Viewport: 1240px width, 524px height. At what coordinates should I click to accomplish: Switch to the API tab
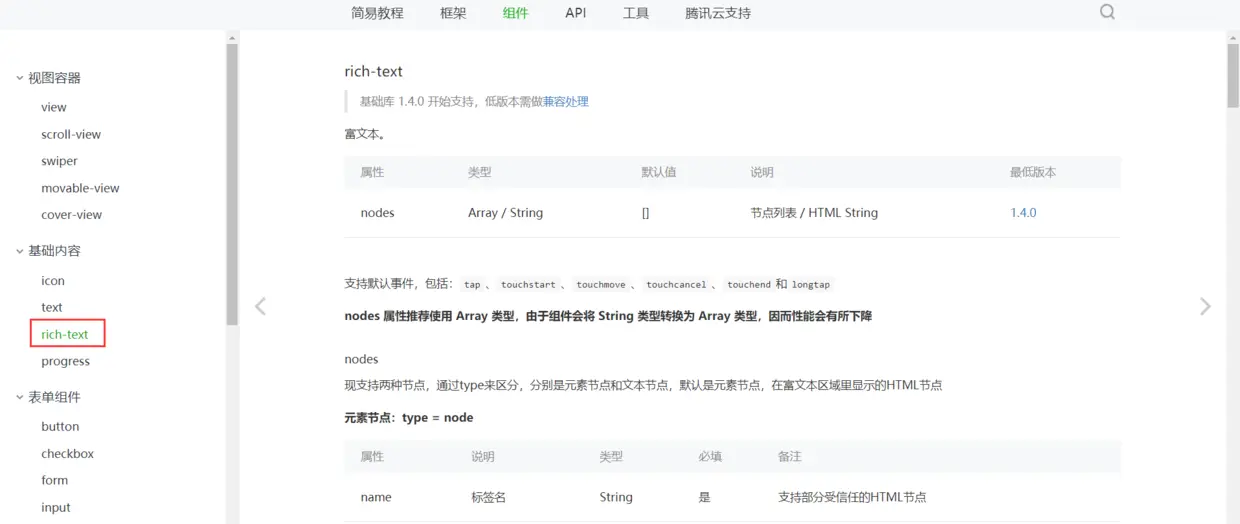(x=576, y=13)
